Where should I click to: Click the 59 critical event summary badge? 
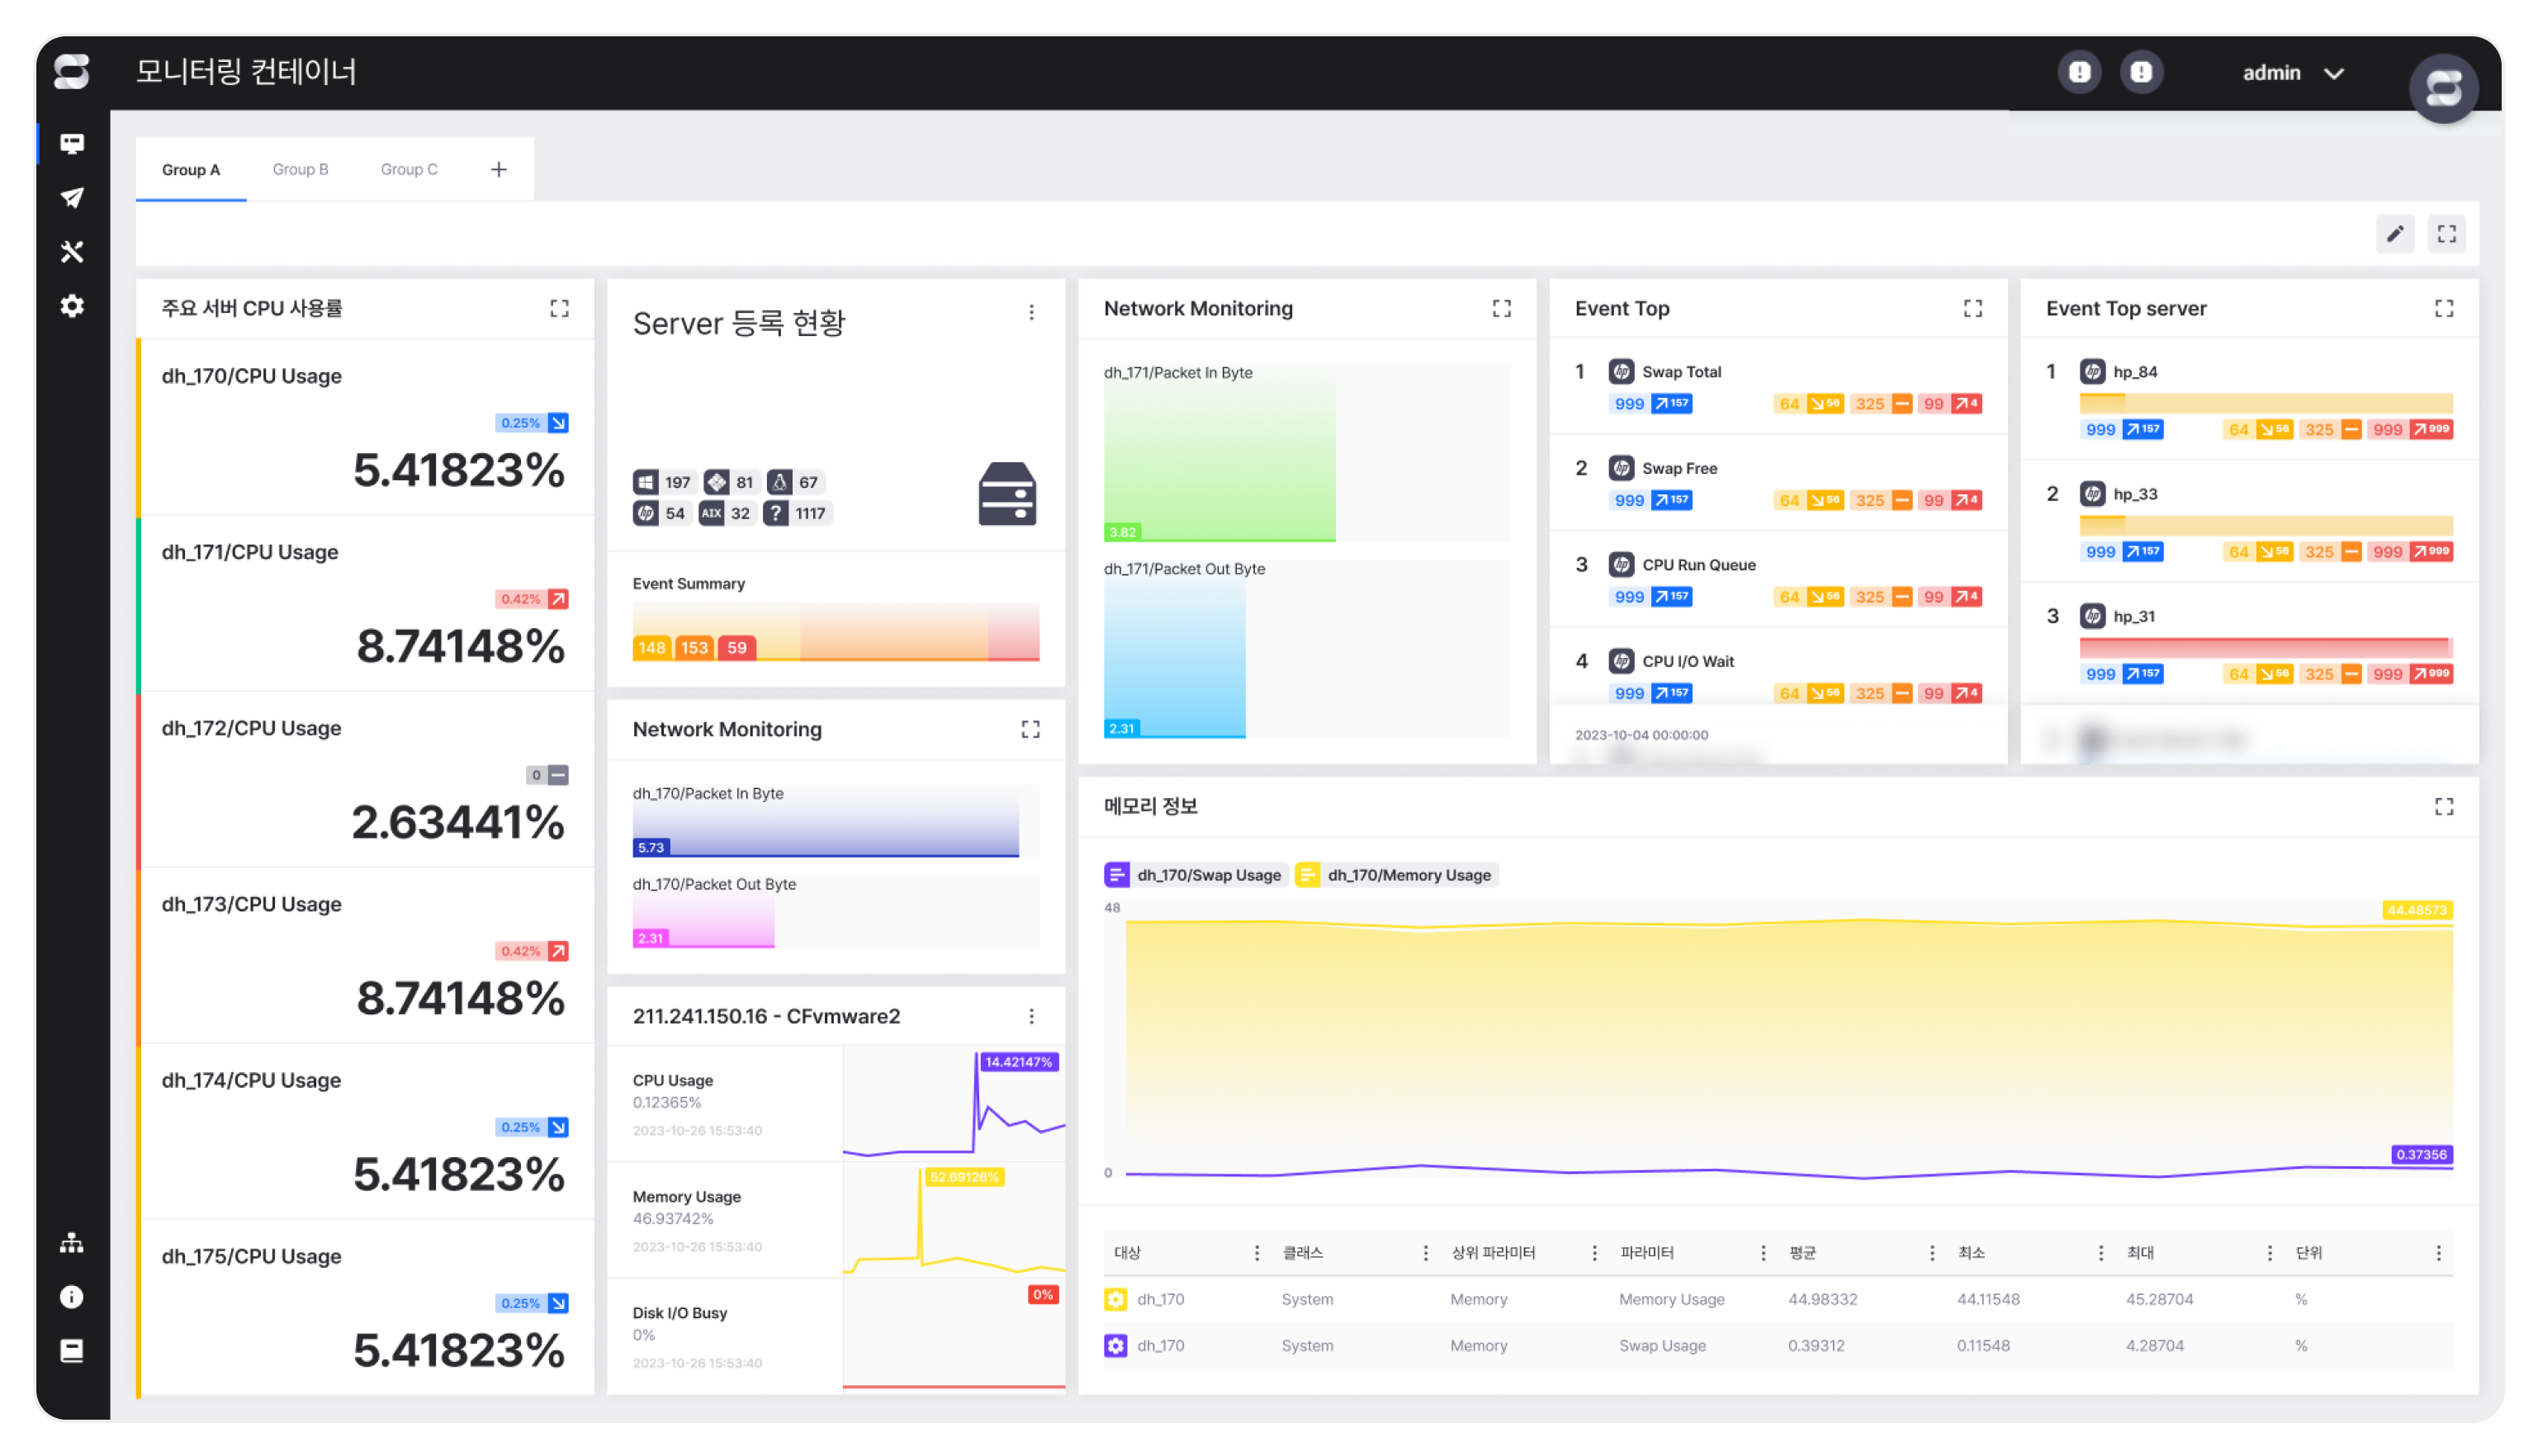[x=737, y=648]
